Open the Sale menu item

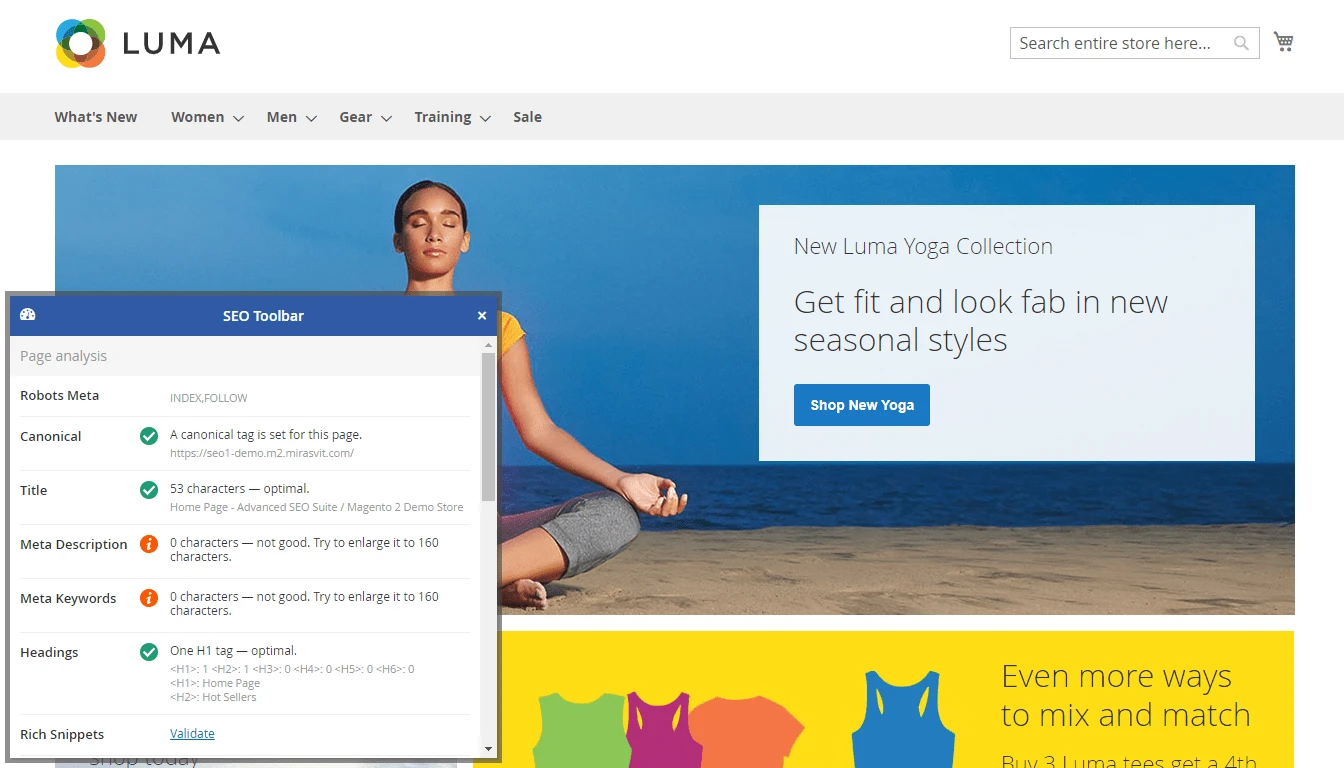coord(527,117)
